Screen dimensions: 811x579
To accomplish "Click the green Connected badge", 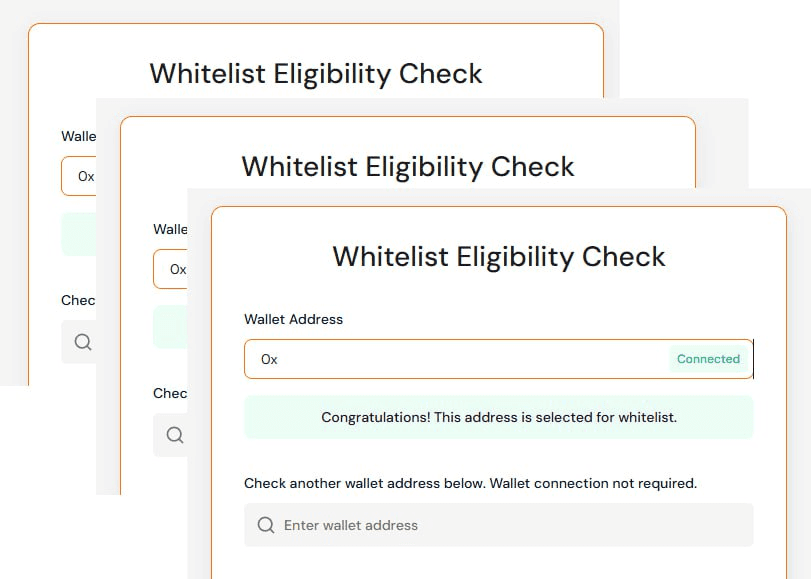I will click(x=708, y=359).
